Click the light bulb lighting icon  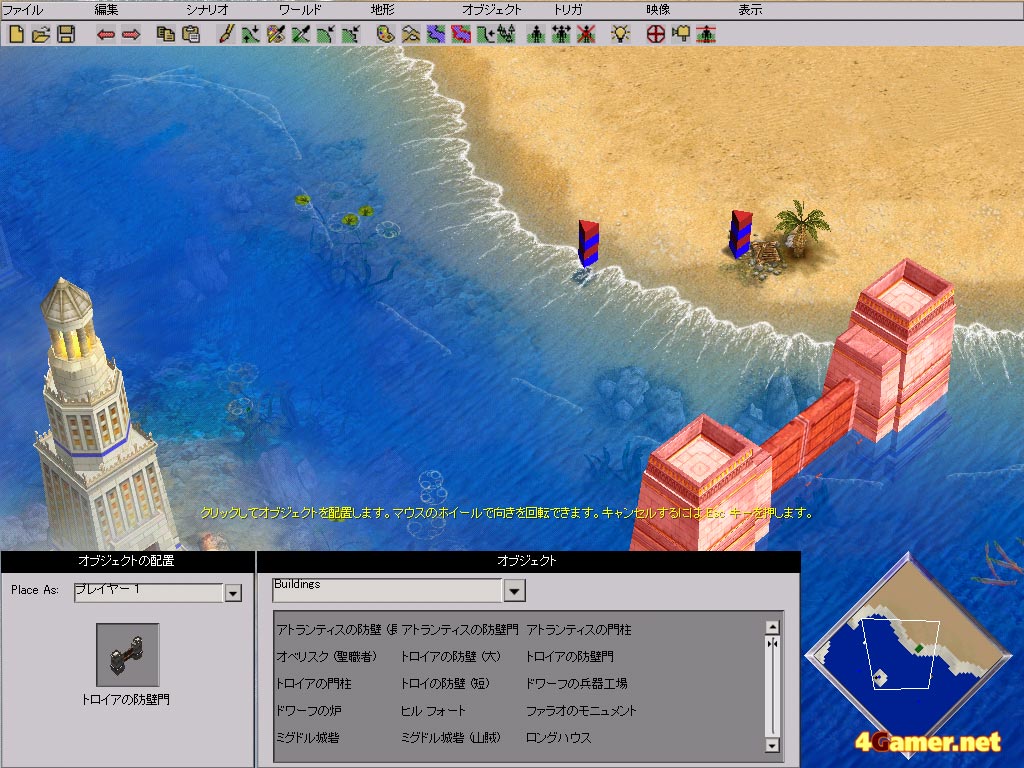click(x=620, y=34)
